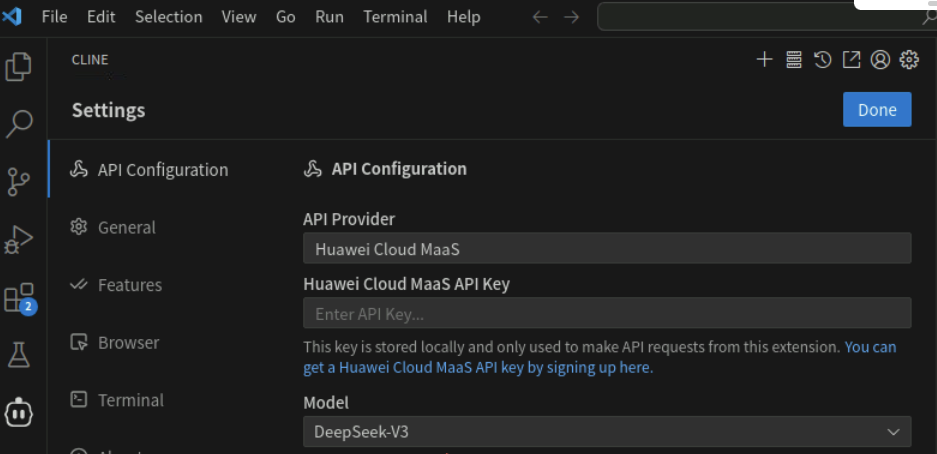
Task: Open Cline task history icon
Action: (822, 60)
